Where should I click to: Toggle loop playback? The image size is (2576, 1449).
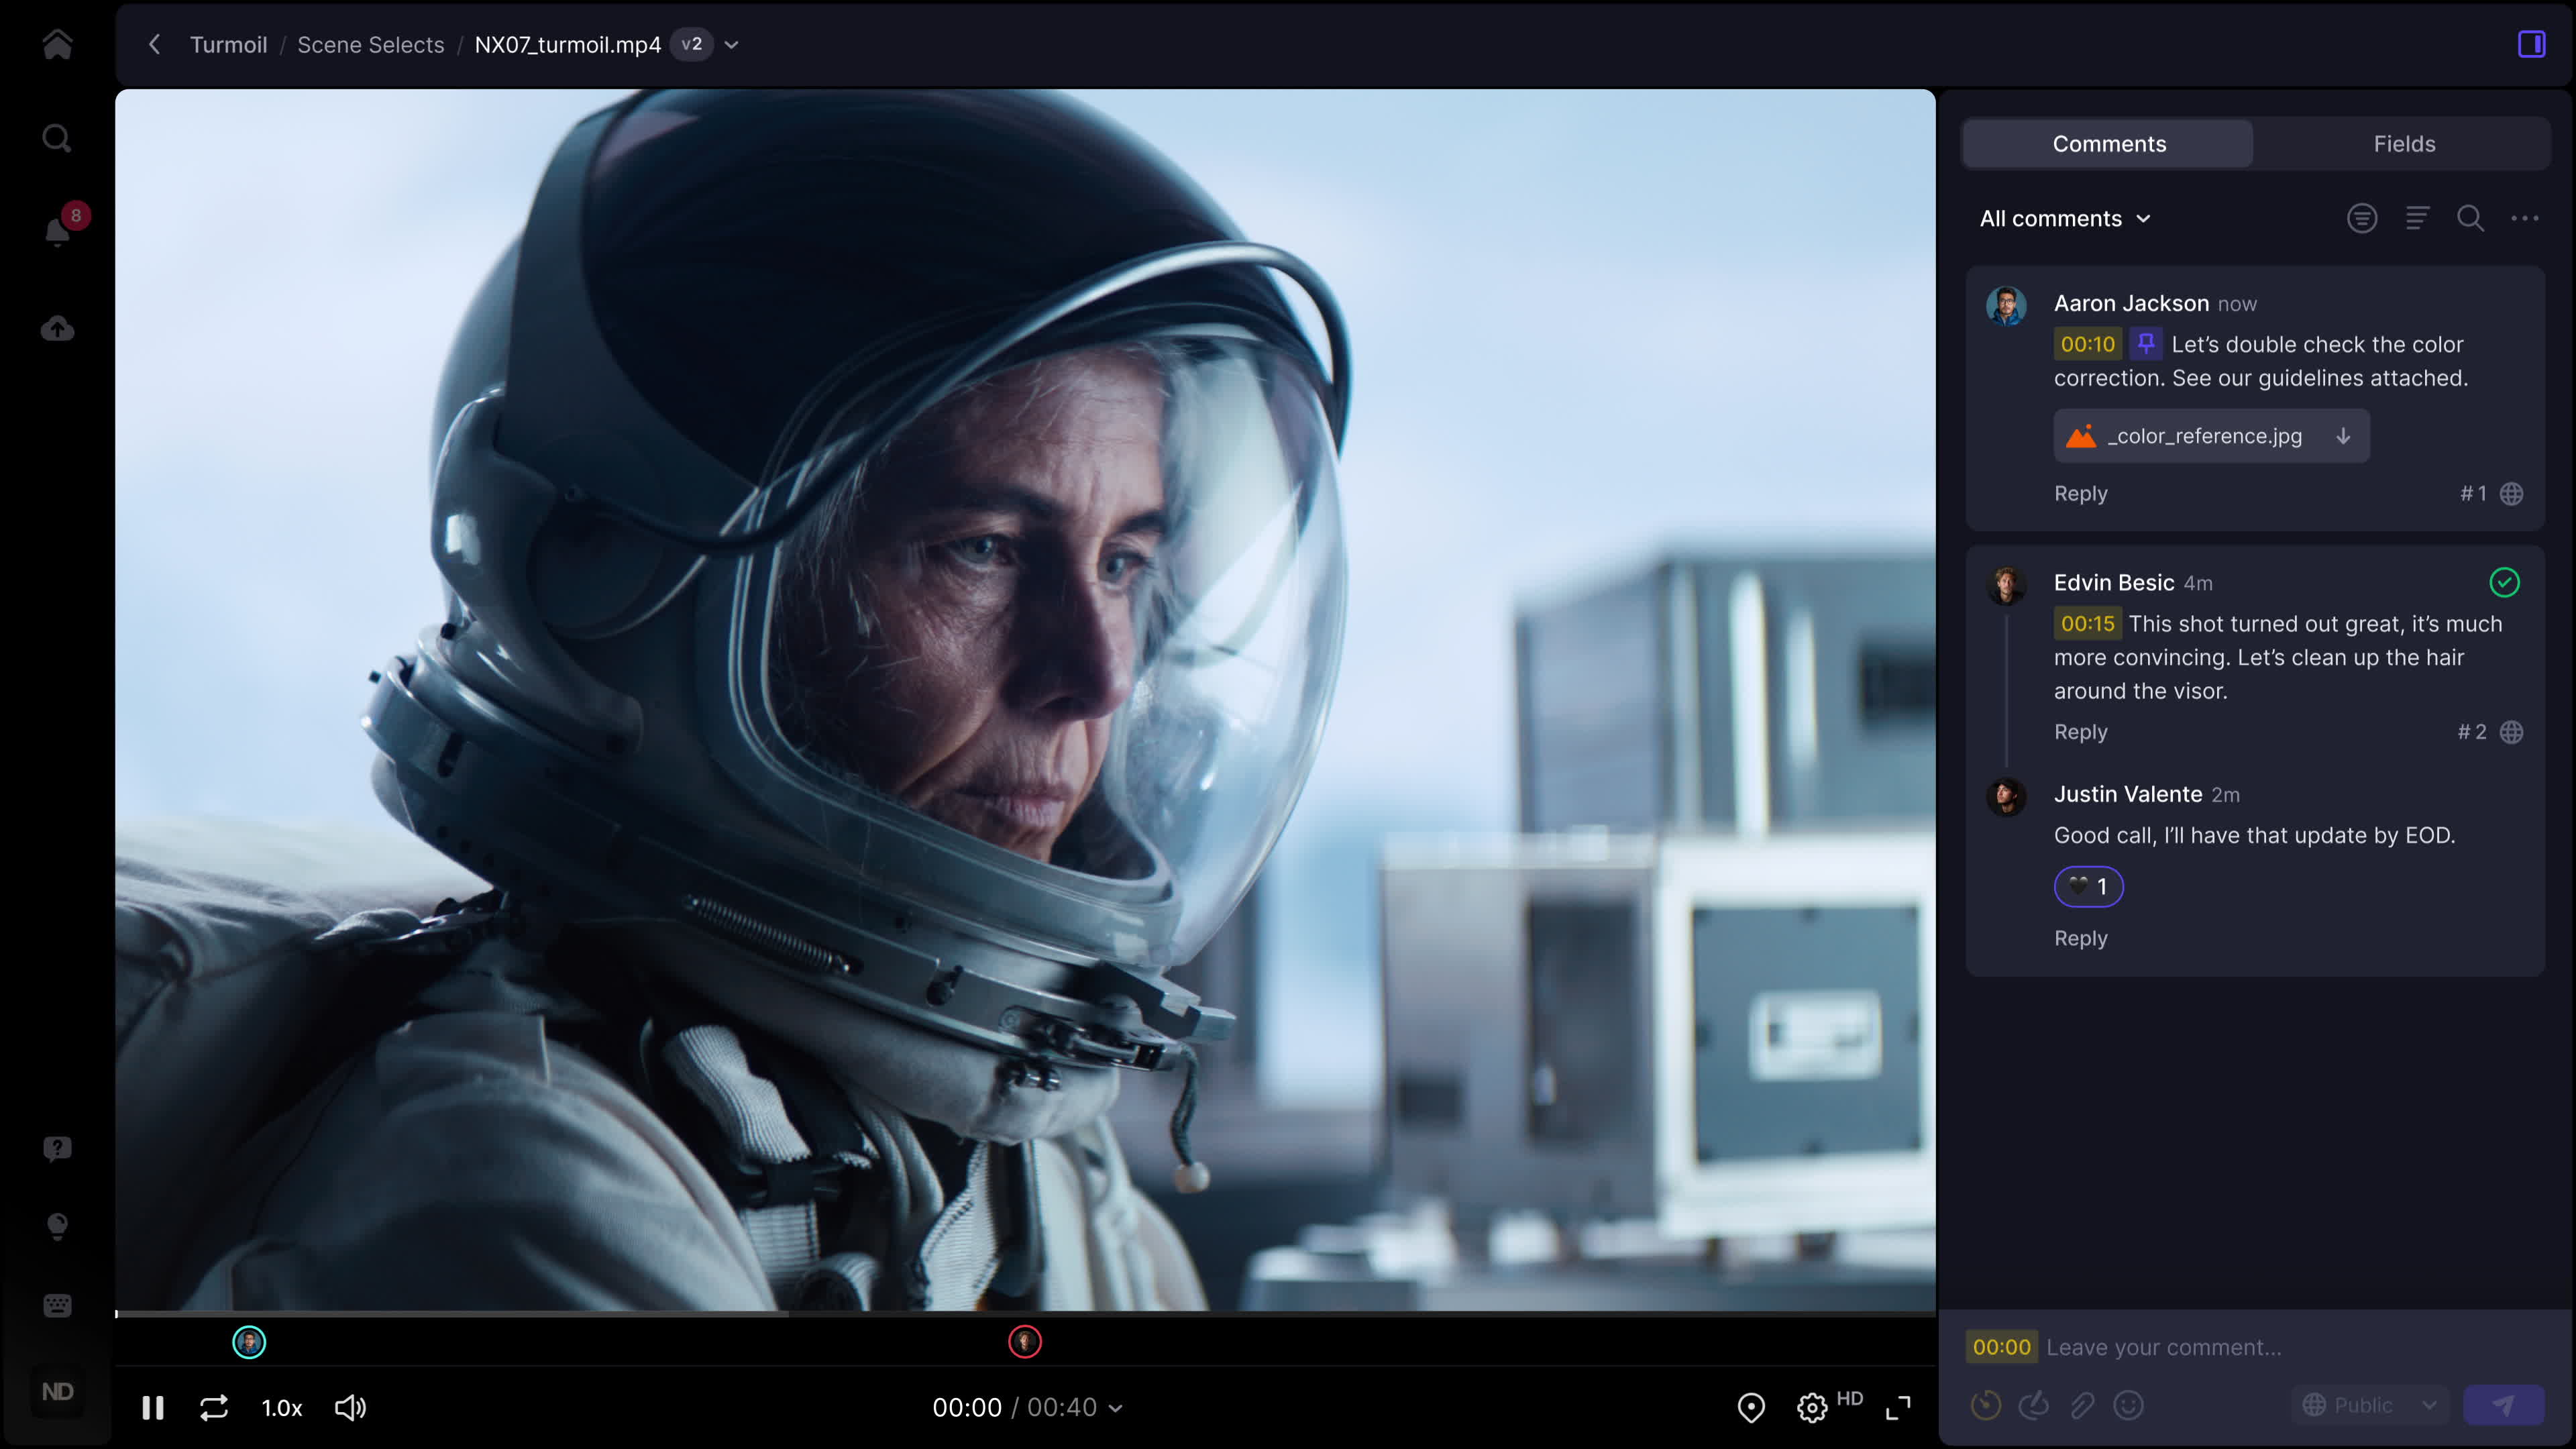(214, 1407)
